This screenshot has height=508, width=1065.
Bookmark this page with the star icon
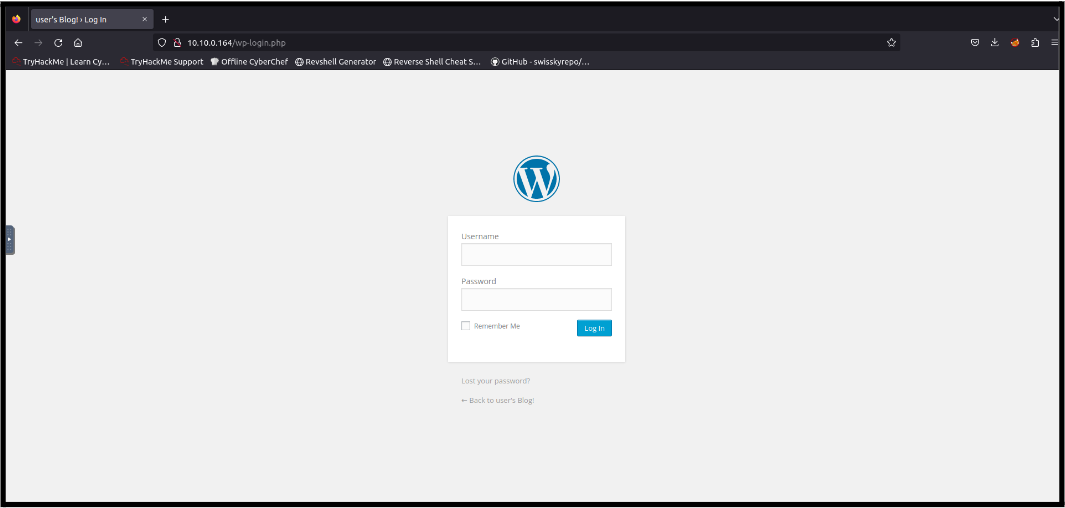(890, 43)
